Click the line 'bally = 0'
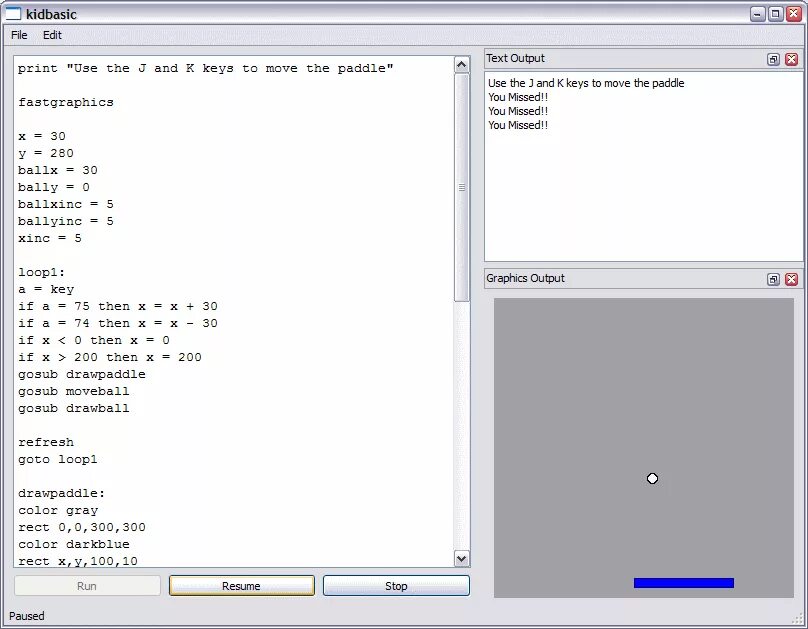The height and width of the screenshot is (629, 808). [54, 187]
